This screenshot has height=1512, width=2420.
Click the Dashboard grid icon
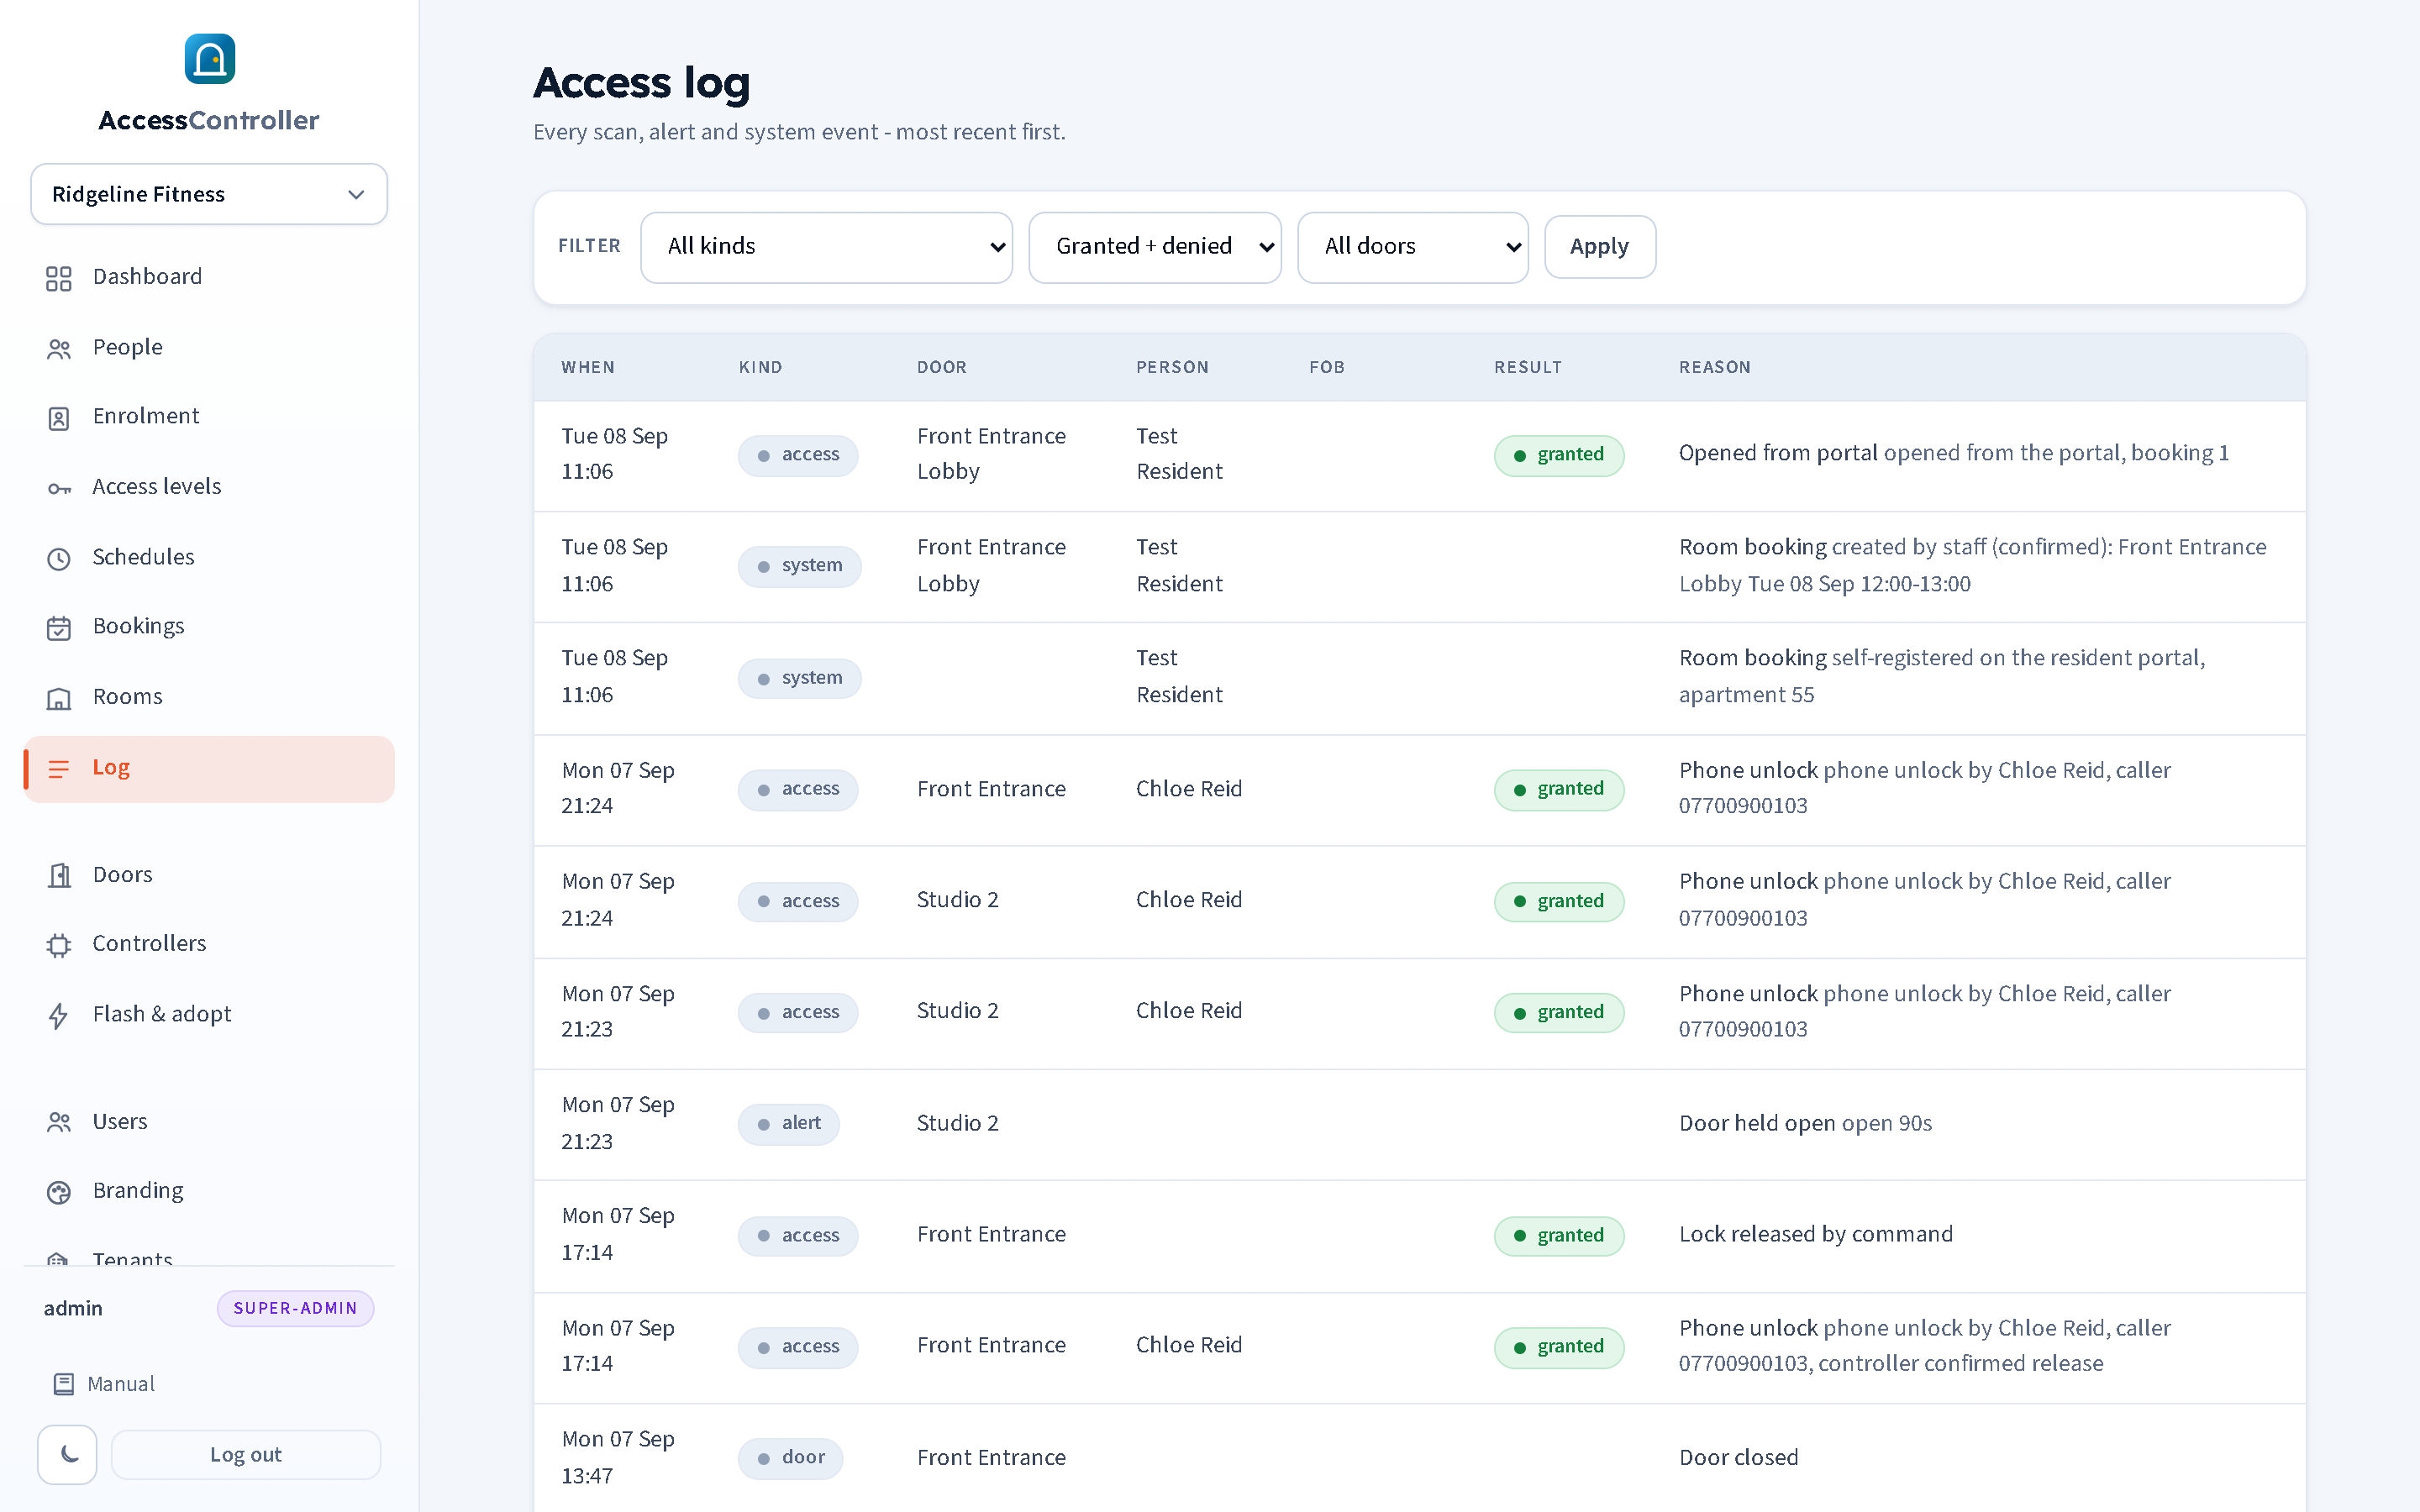tap(59, 278)
